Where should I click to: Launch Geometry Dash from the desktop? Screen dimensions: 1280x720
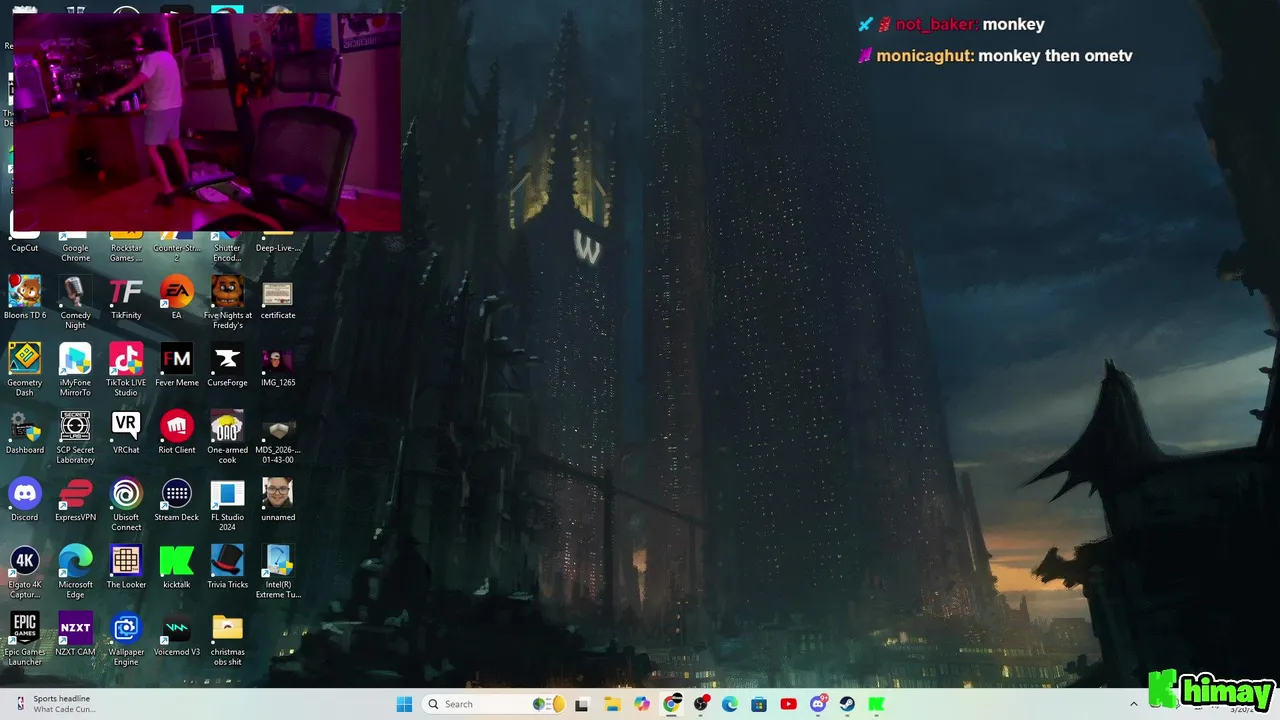tap(25, 370)
